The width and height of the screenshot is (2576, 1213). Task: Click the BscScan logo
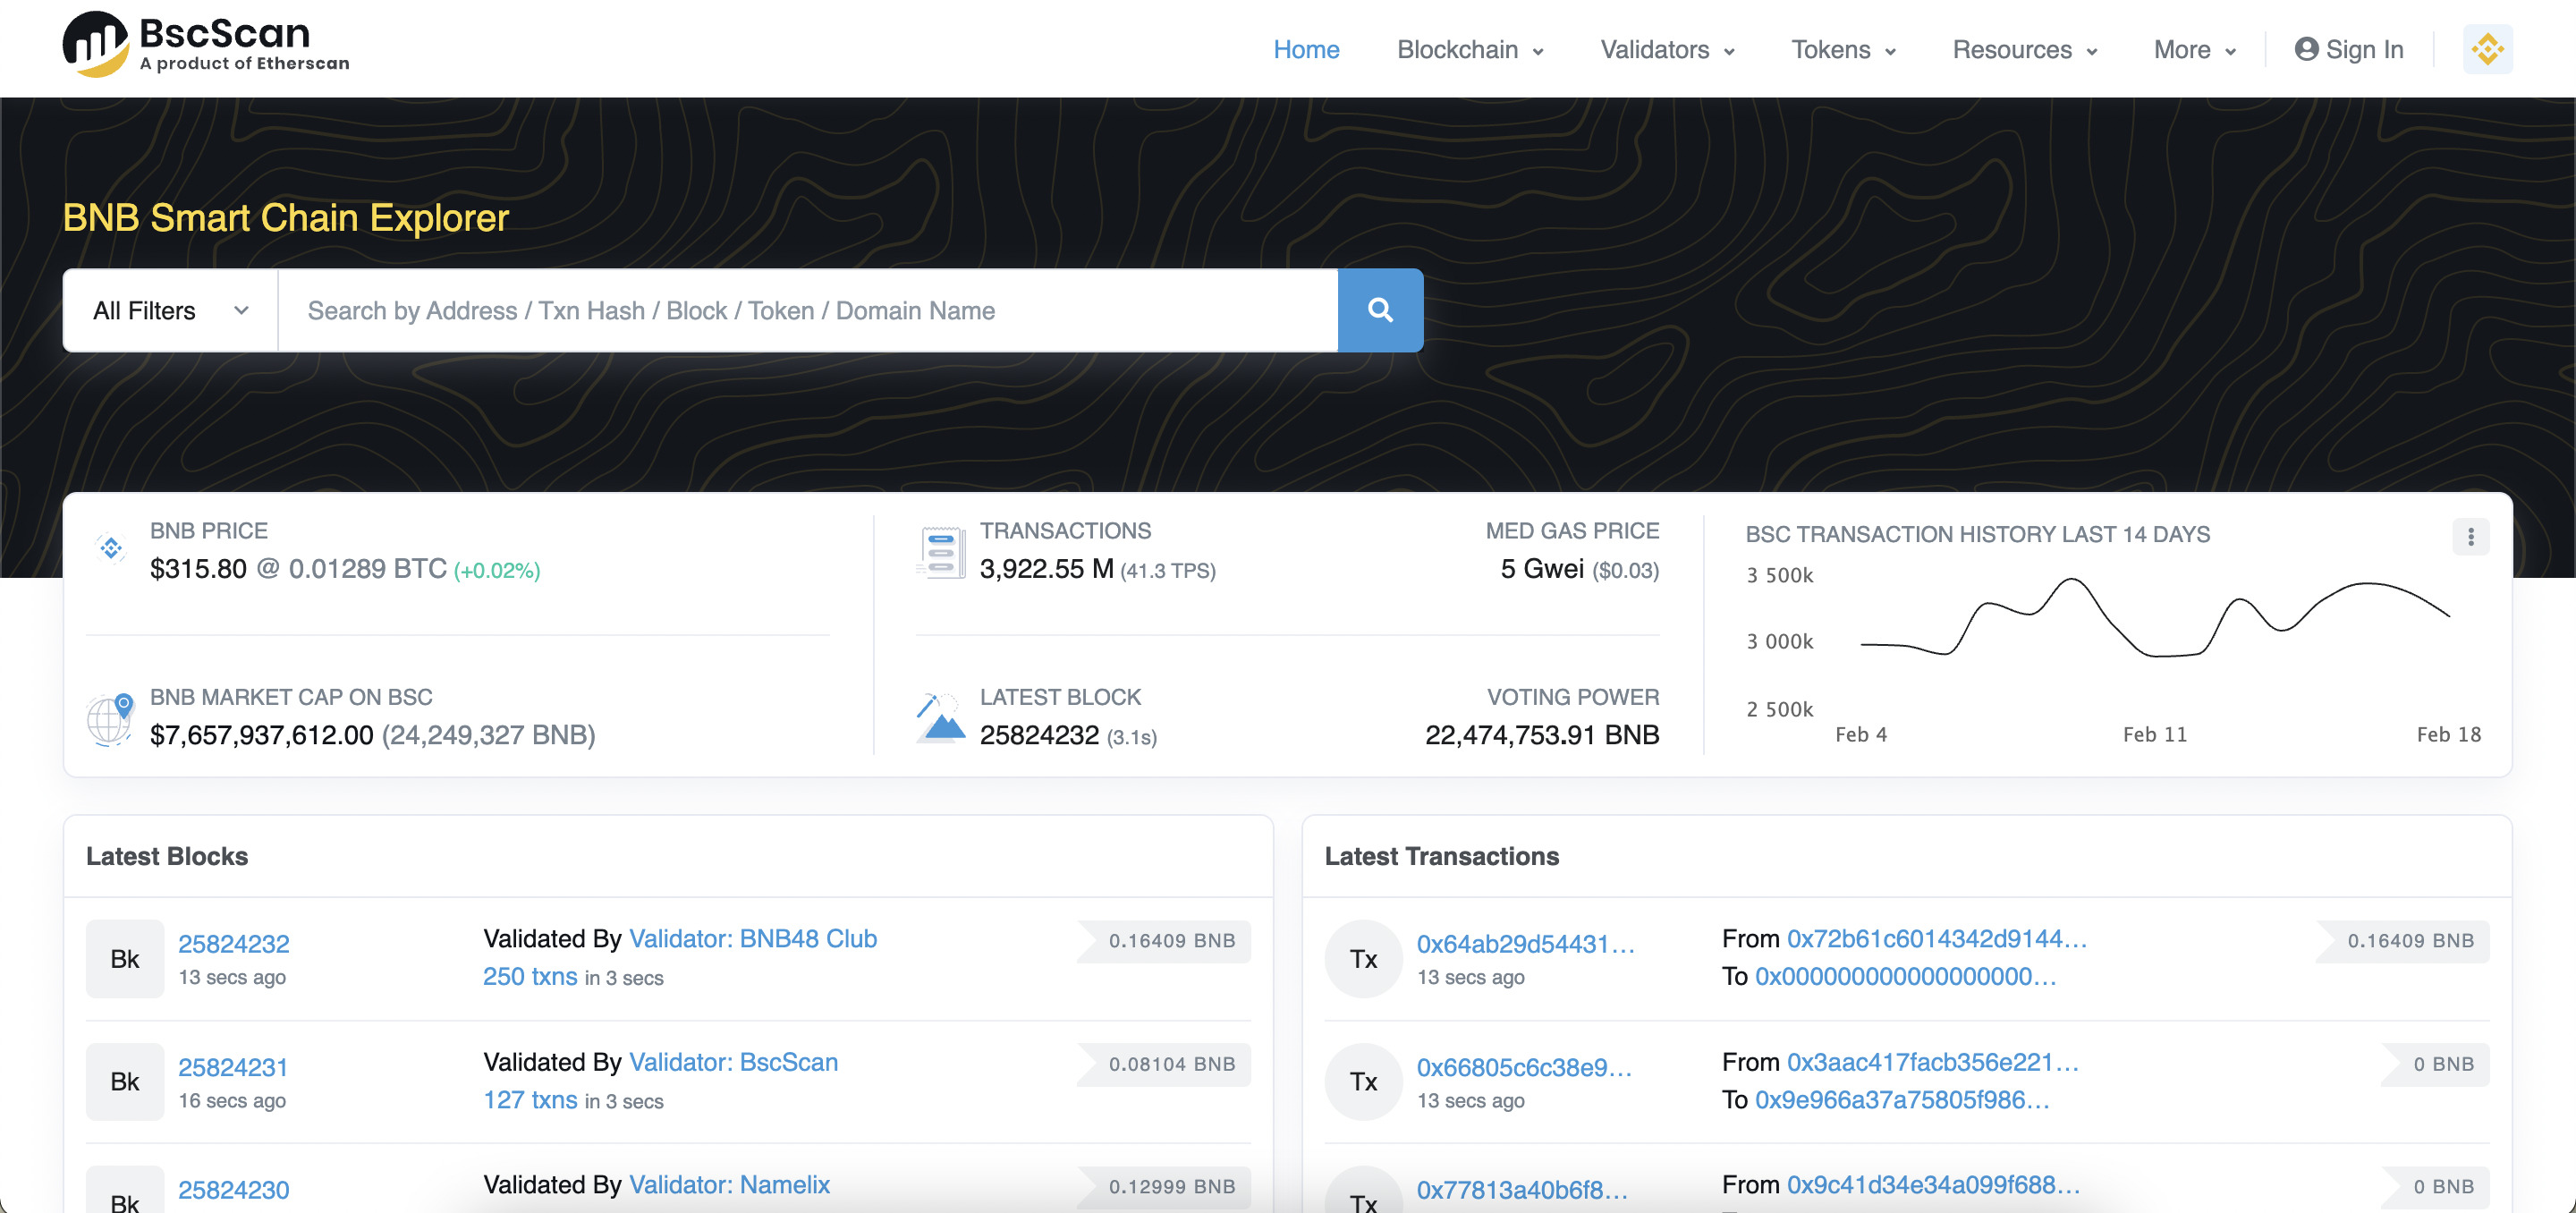click(206, 46)
